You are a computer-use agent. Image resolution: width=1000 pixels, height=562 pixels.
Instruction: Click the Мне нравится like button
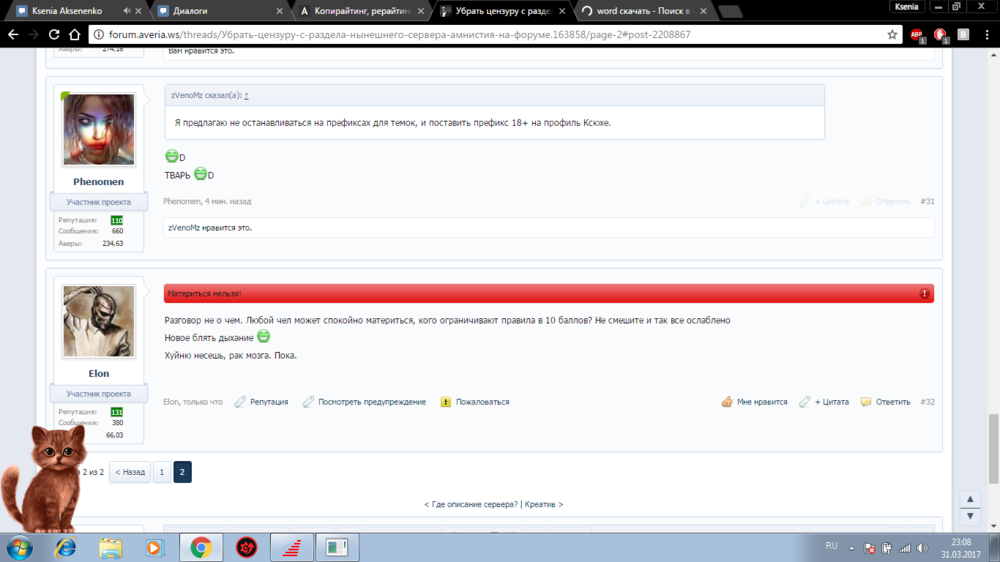tap(755, 402)
